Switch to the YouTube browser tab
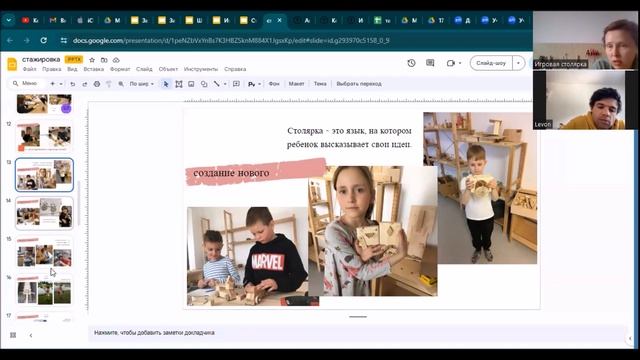640x360 pixels. 30,20
